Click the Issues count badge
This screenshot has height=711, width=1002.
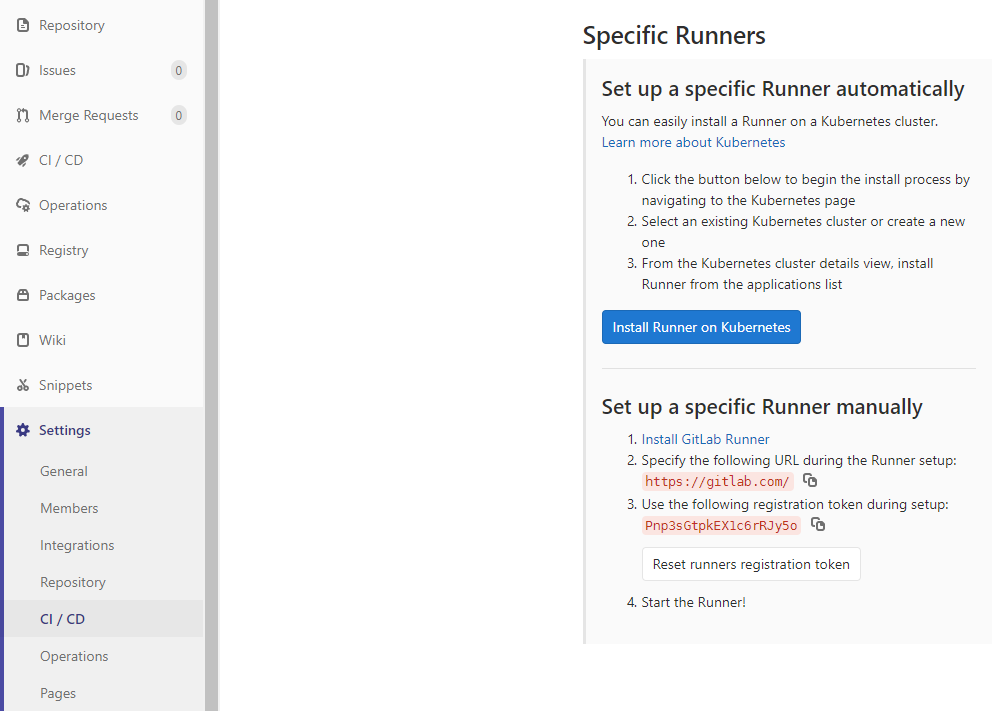tap(179, 70)
